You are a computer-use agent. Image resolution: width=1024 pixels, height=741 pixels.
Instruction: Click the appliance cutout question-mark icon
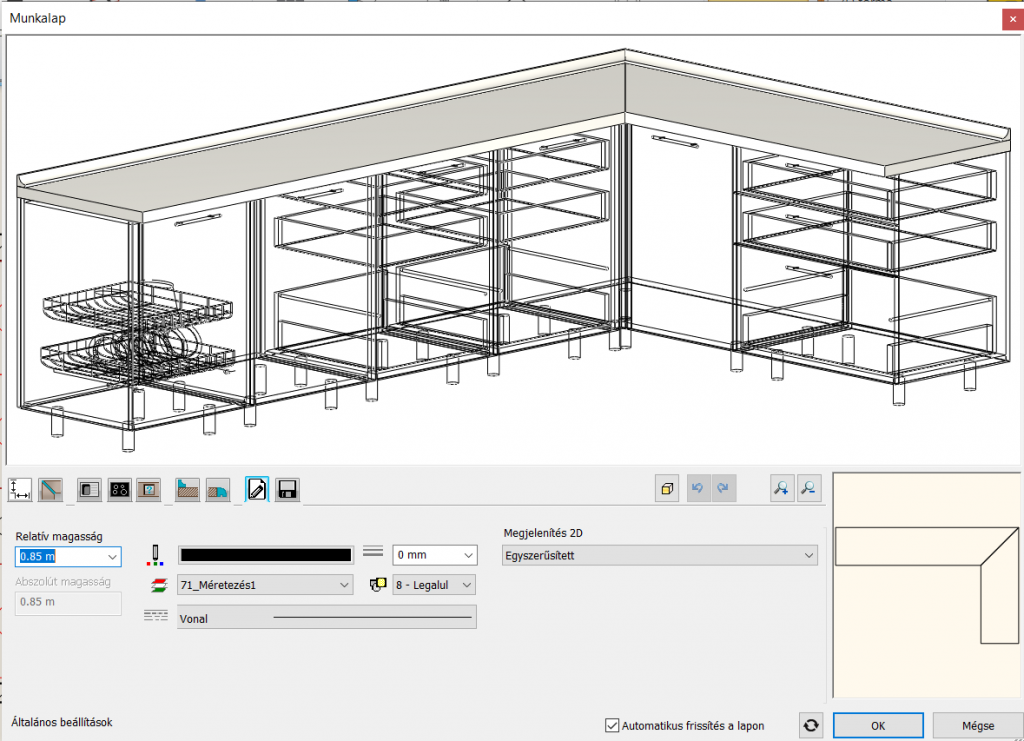point(149,489)
